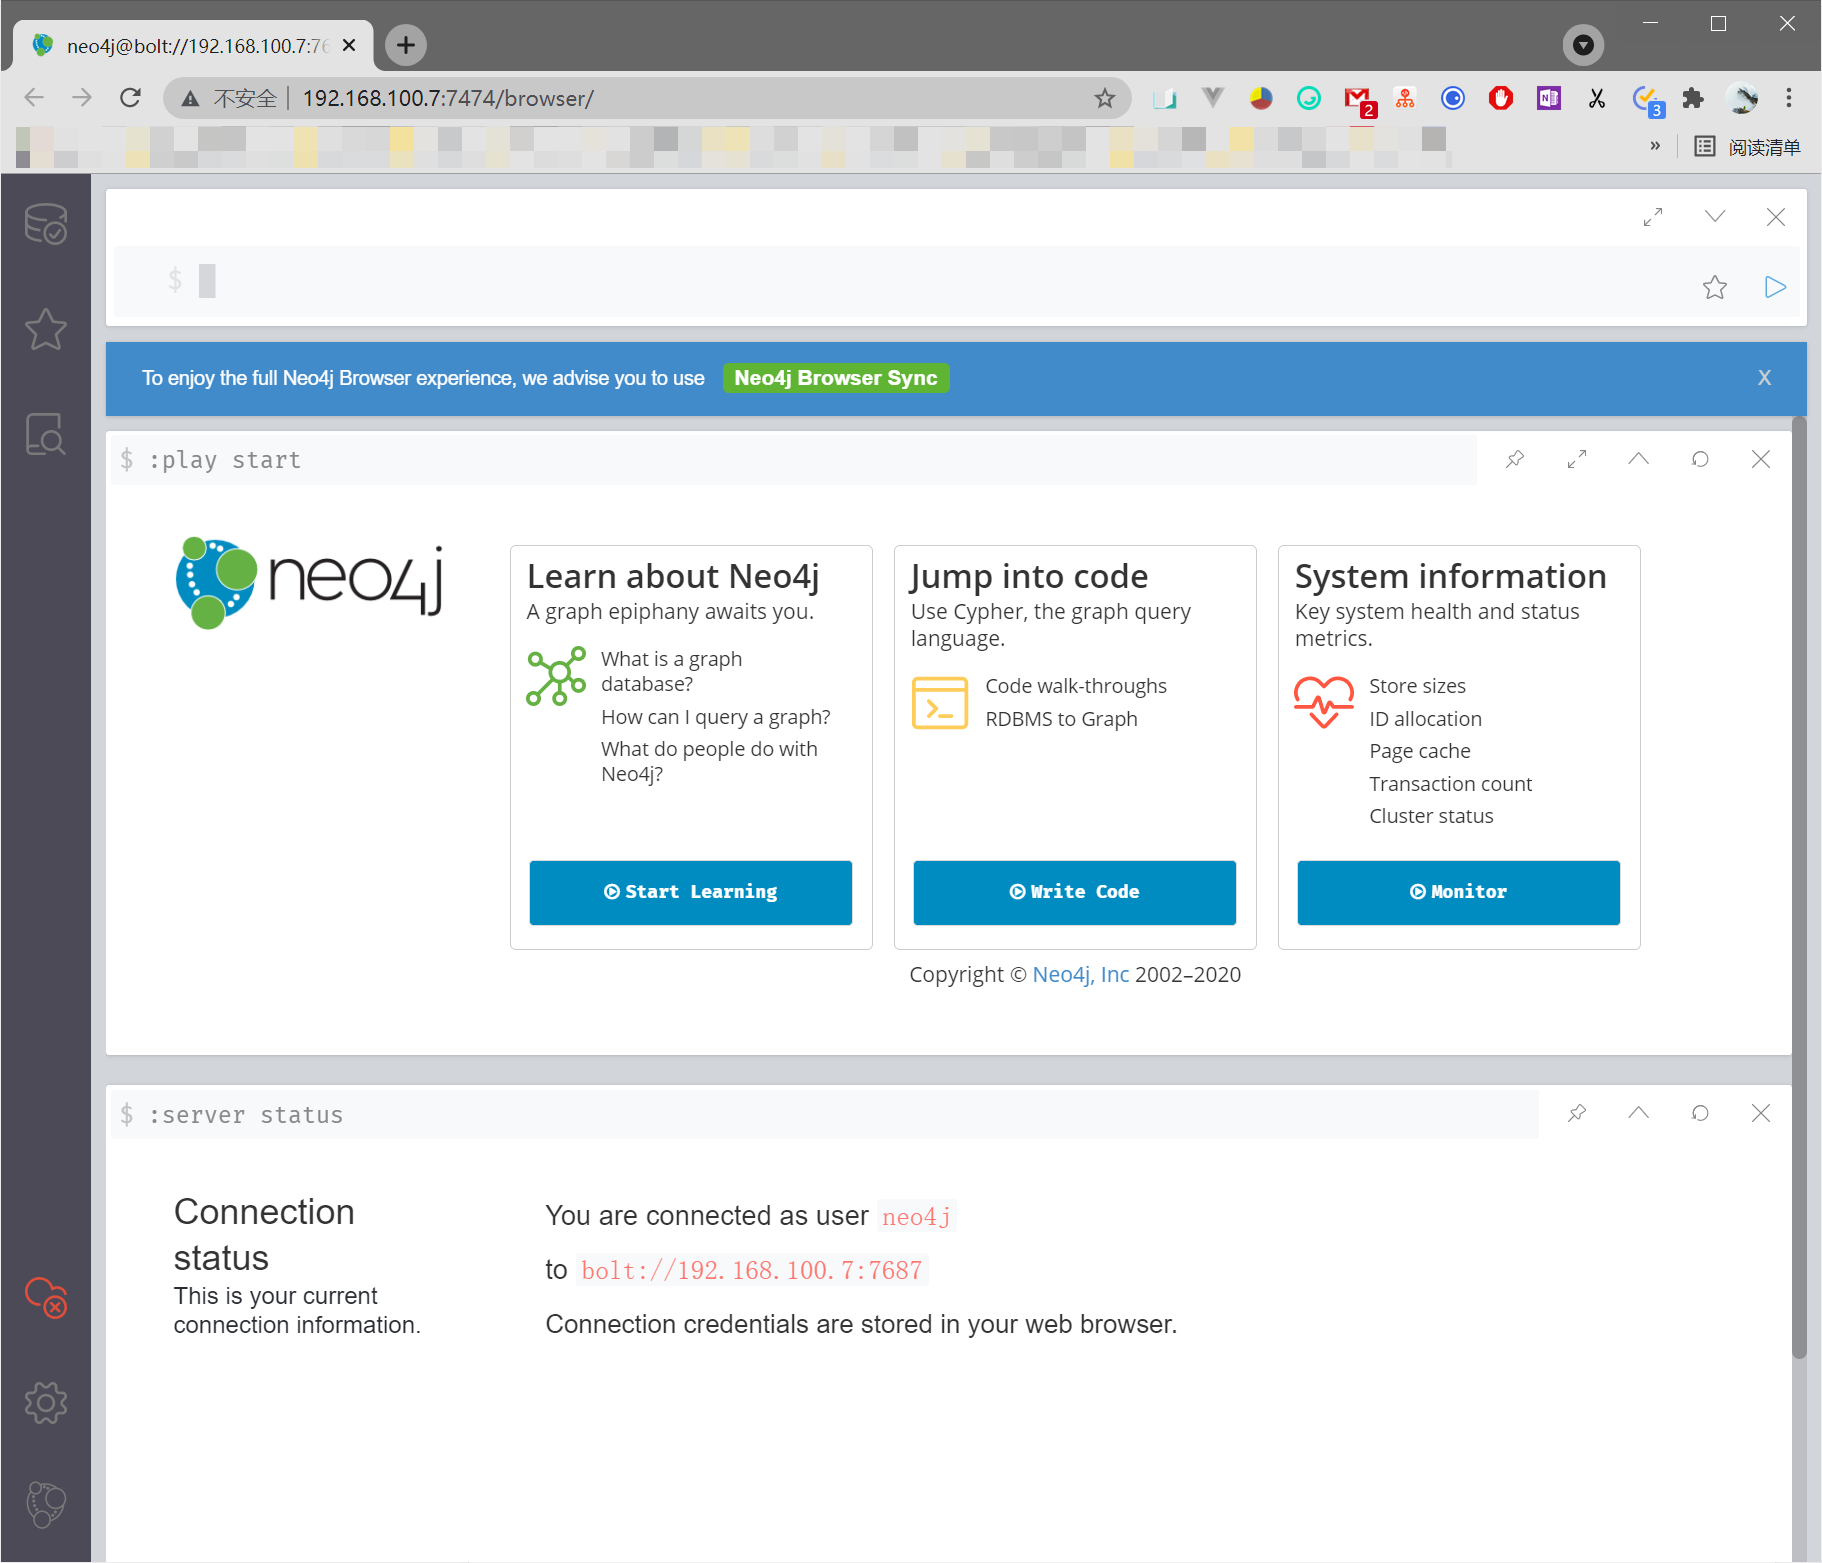Collapse the :server status frame
Viewport: 1822px width, 1563px height.
pos(1638,1113)
